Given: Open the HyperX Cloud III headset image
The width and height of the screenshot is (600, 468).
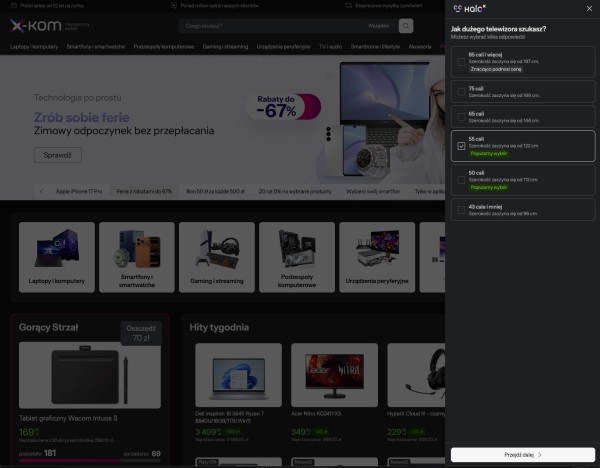Looking at the screenshot, I should coord(416,375).
